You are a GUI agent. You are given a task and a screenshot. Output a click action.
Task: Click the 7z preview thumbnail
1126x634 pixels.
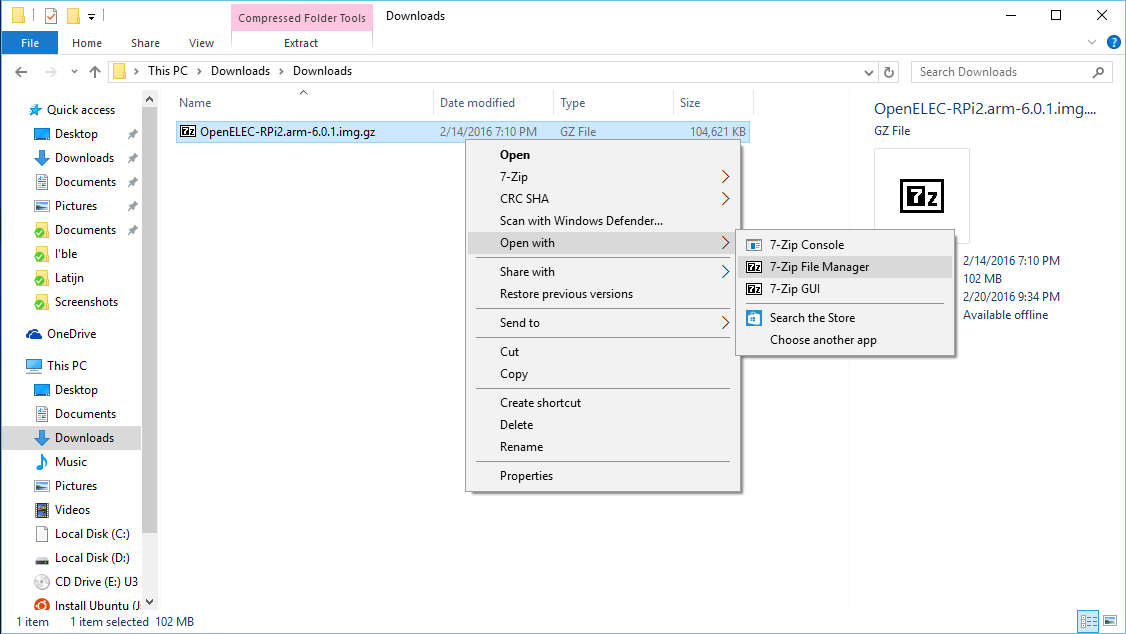pyautogui.click(x=921, y=196)
